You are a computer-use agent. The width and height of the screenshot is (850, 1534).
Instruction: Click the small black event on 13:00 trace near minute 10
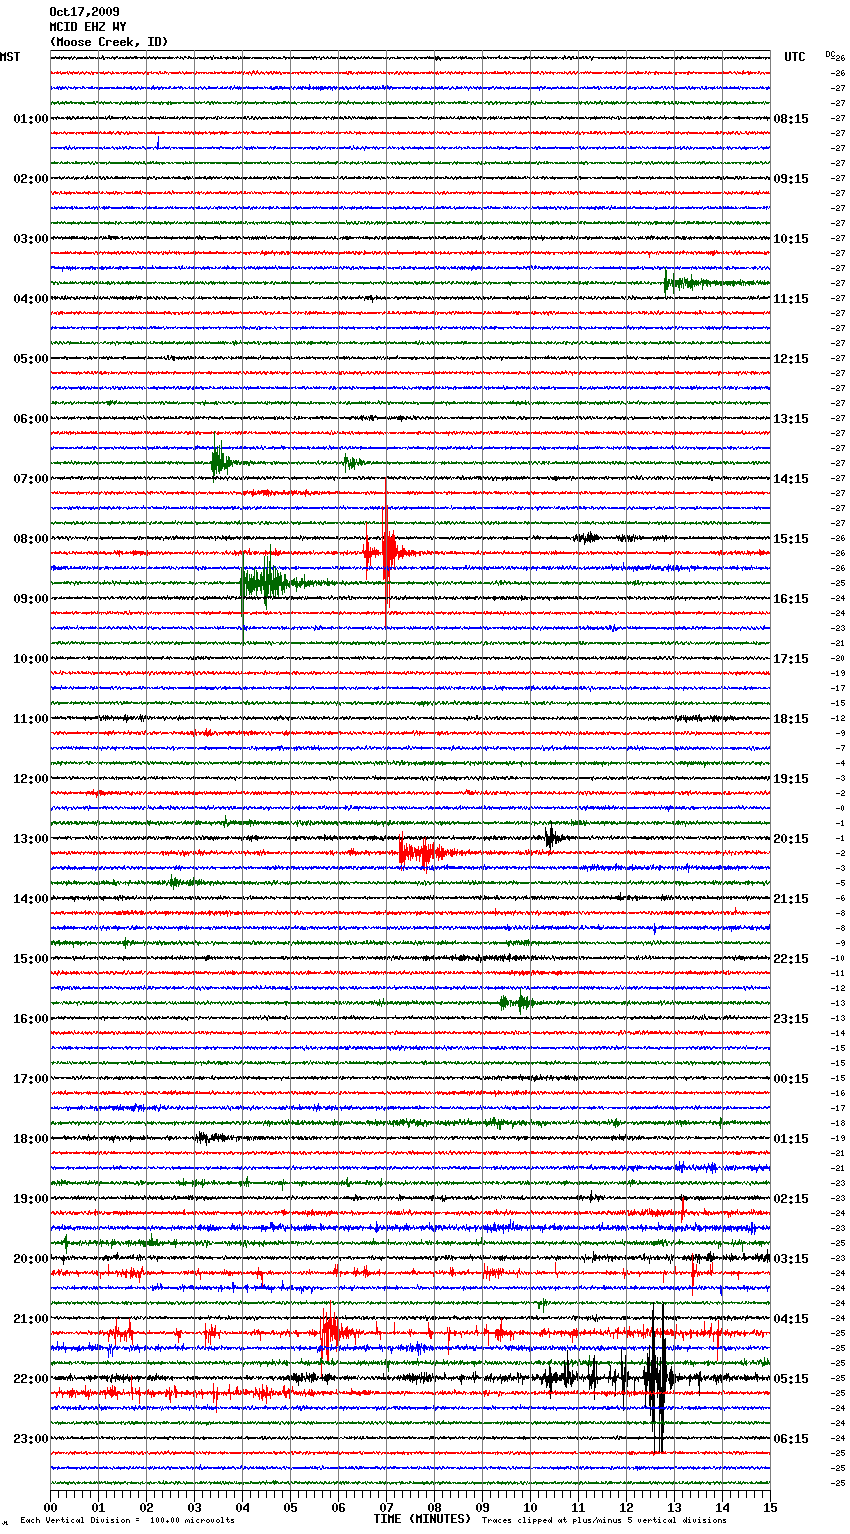pos(552,838)
